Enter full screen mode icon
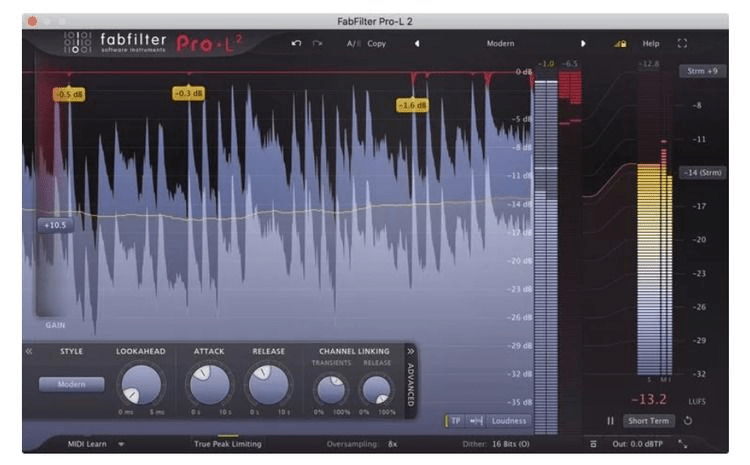This screenshot has width=750, height=465. [683, 44]
